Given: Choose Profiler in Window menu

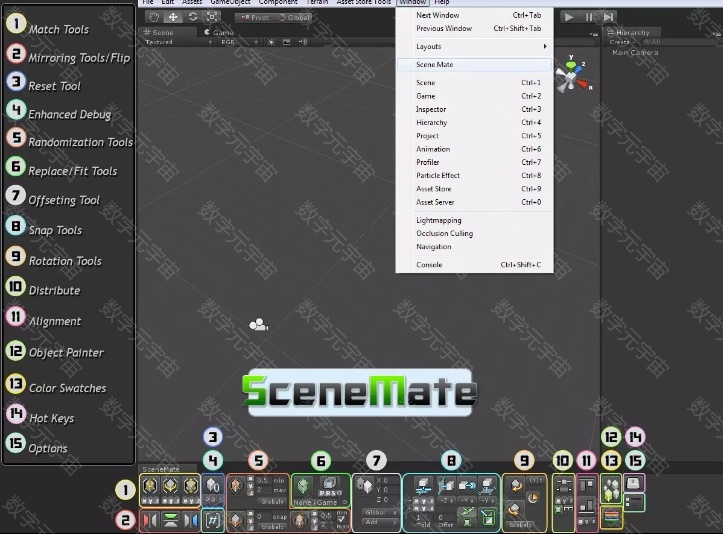Looking at the screenshot, I should click(x=475, y=162).
